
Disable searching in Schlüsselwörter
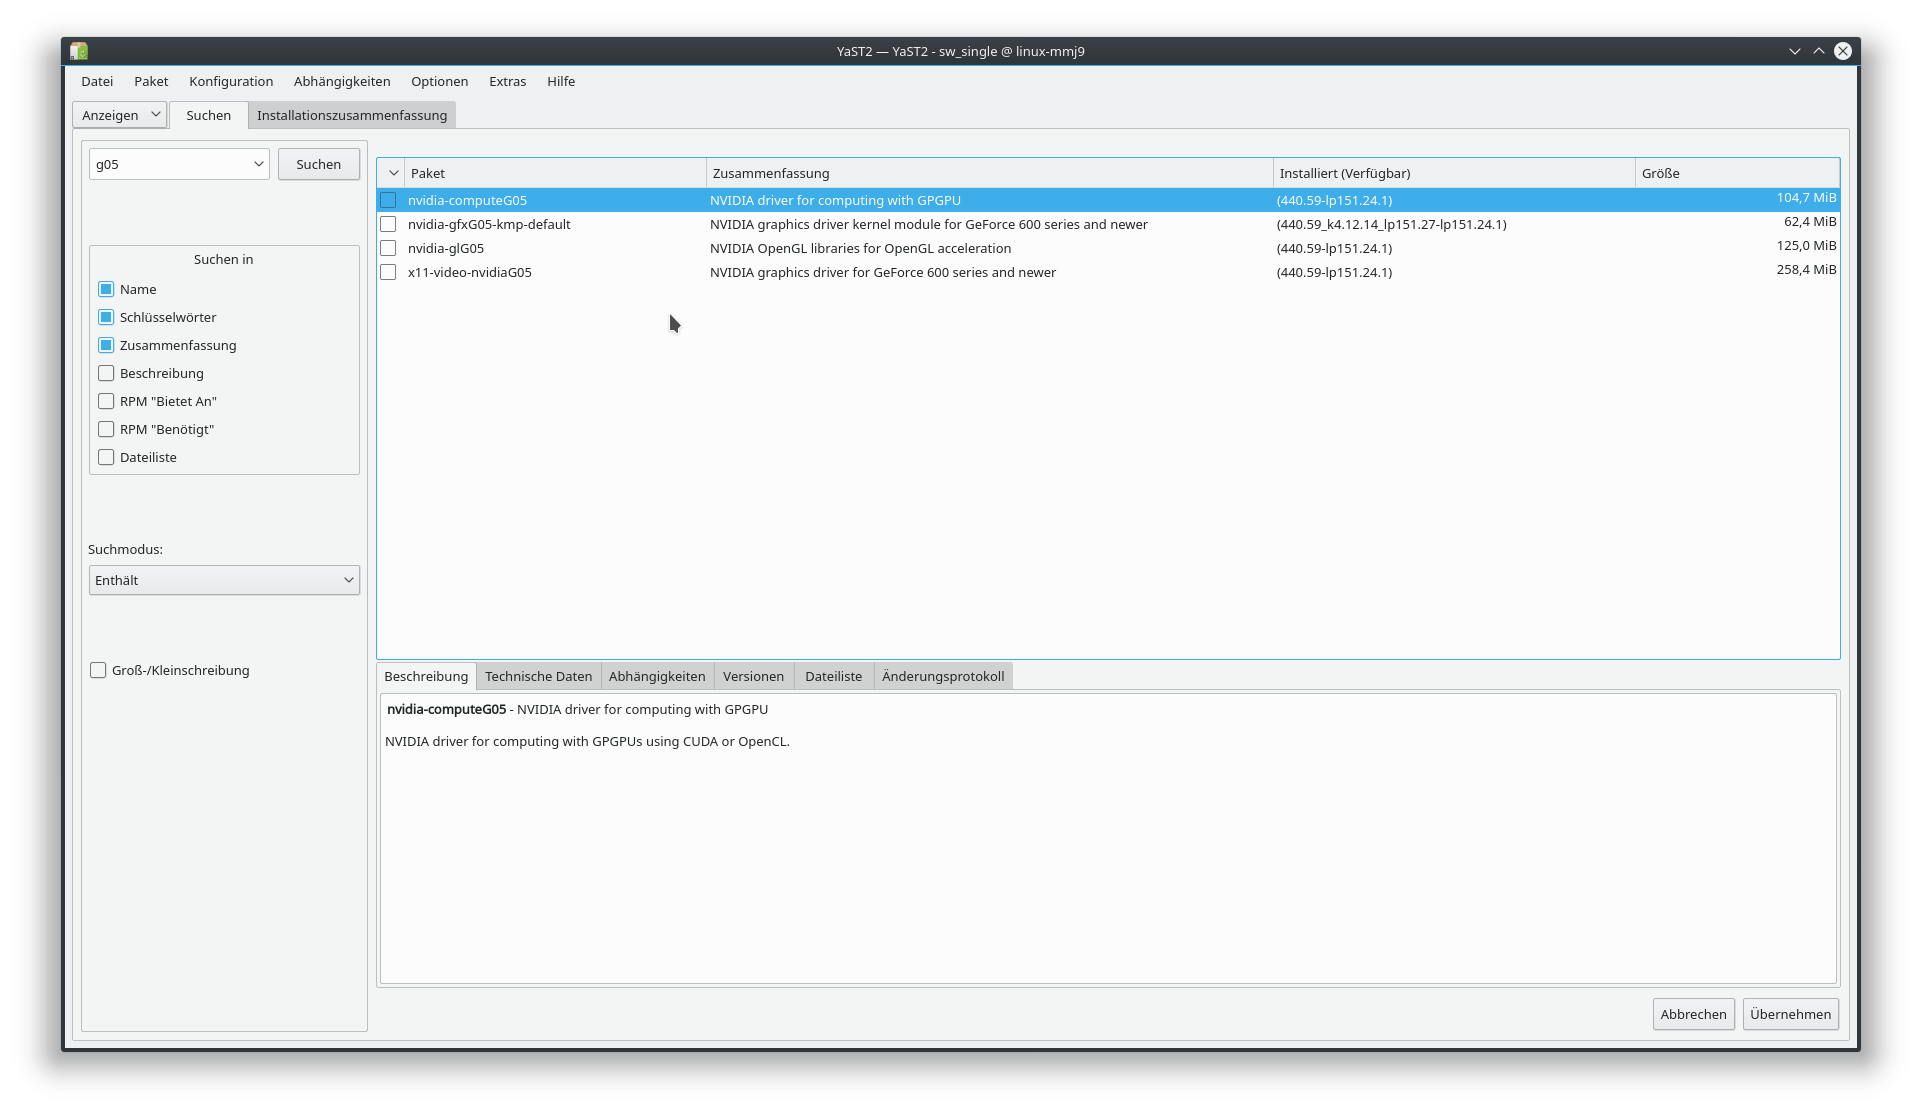coord(106,317)
